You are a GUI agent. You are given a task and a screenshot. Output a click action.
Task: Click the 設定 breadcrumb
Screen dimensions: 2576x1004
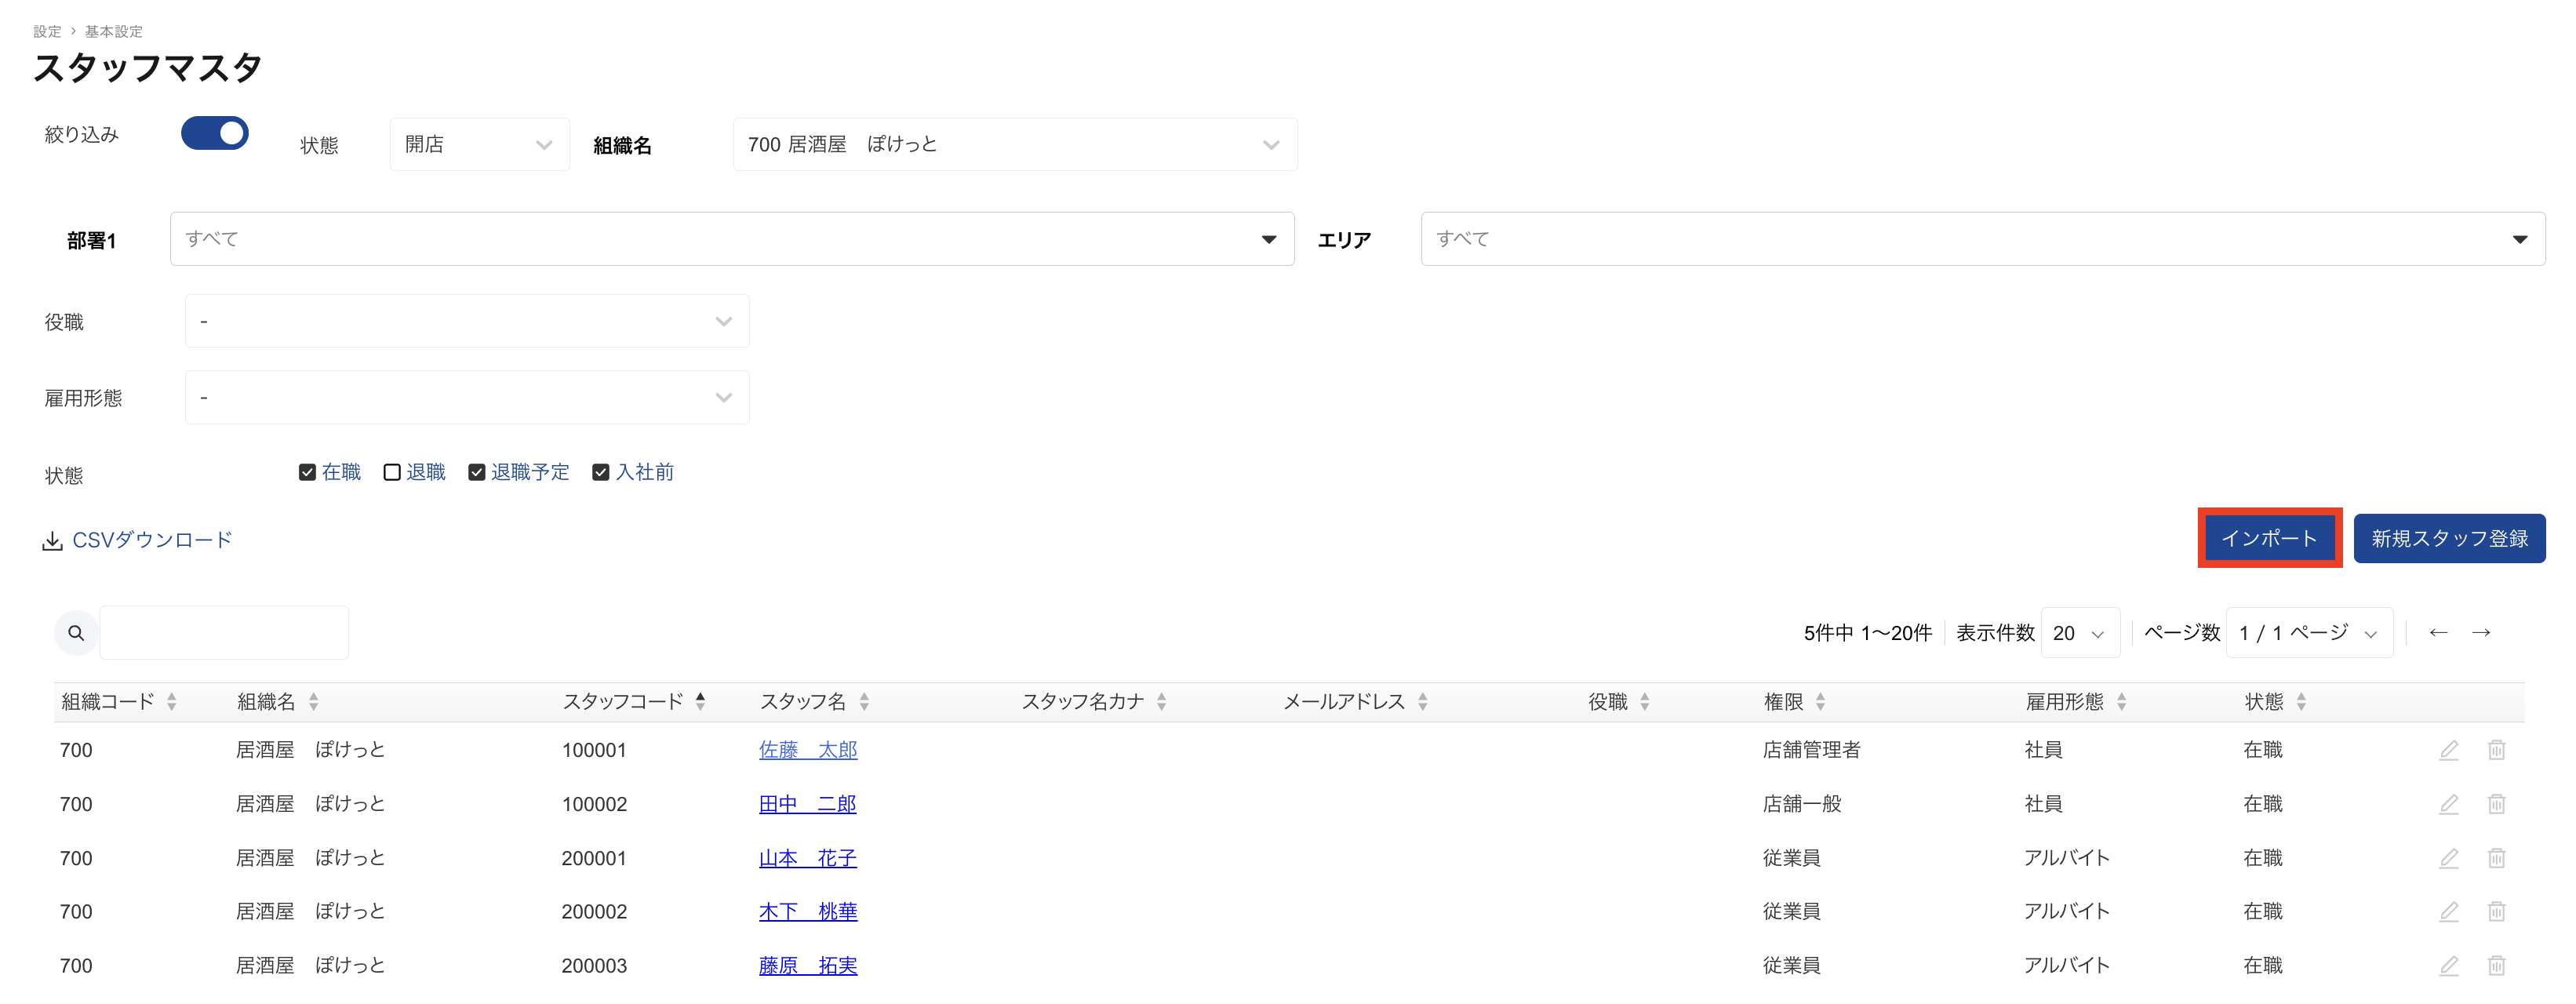(x=47, y=31)
